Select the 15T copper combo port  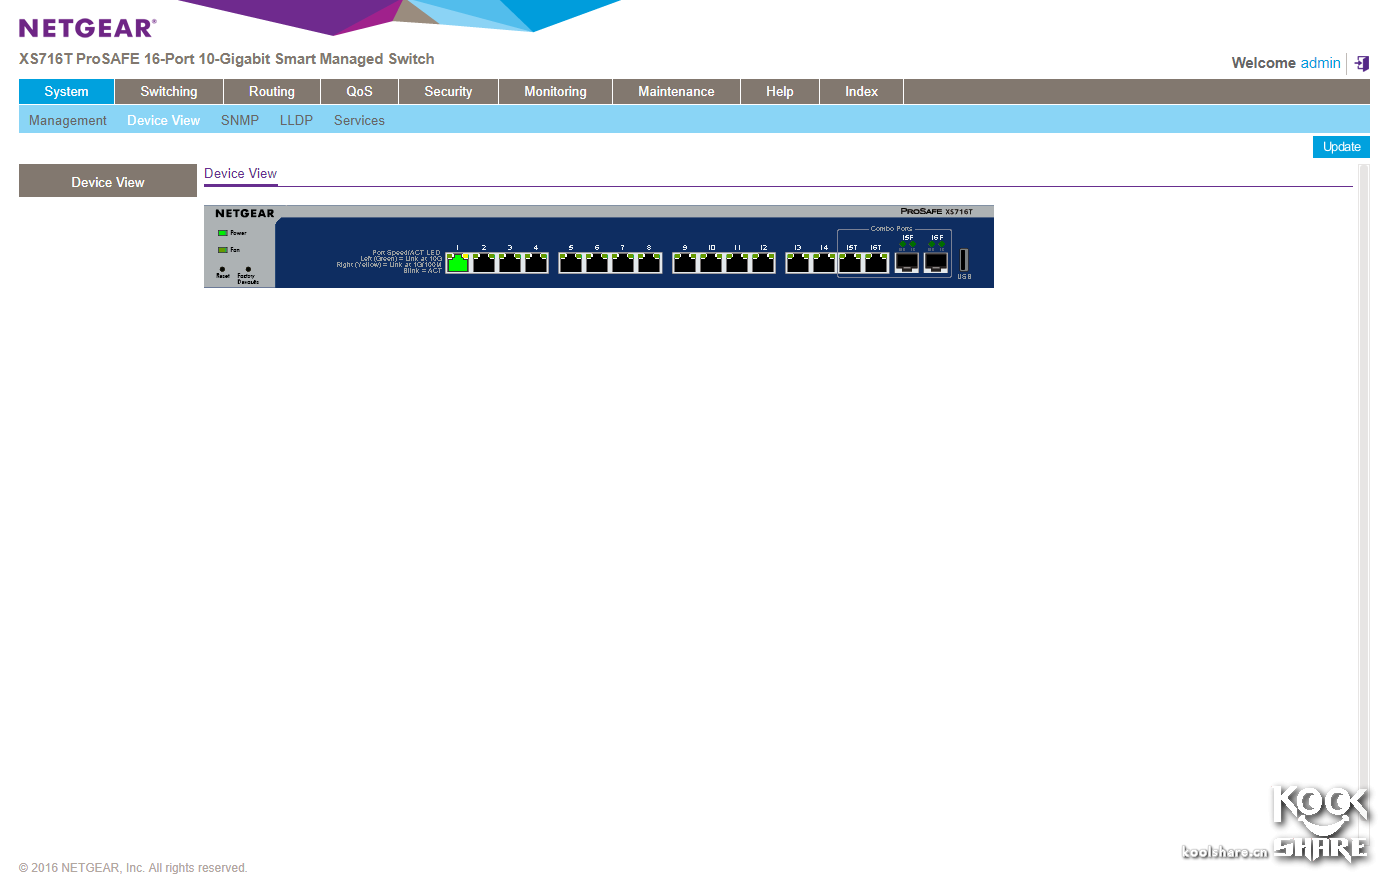pos(851,263)
